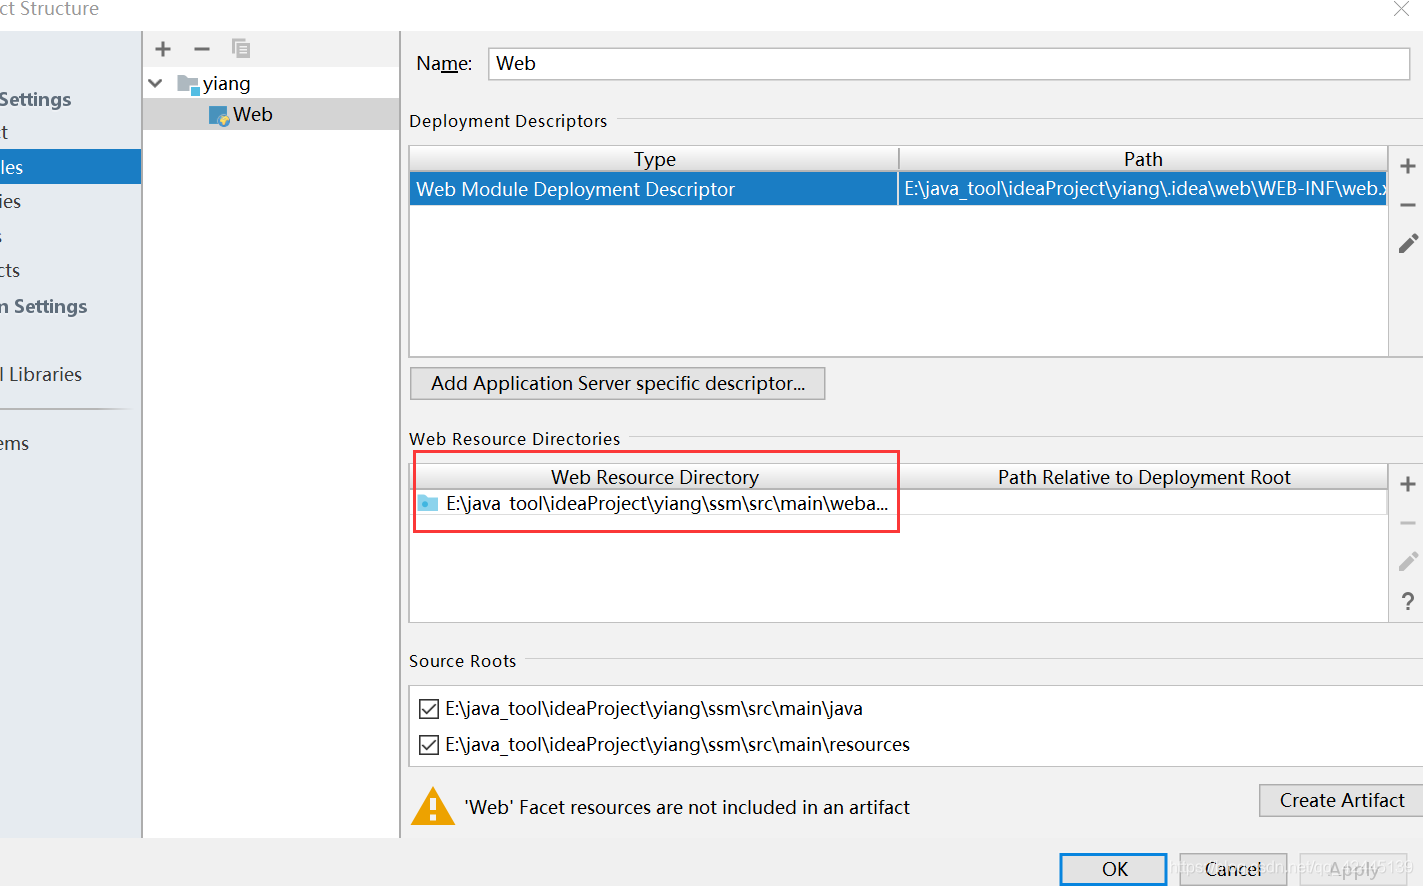Screen dimensions: 1423x886
Task: Click the Apply button
Action: [1353, 869]
